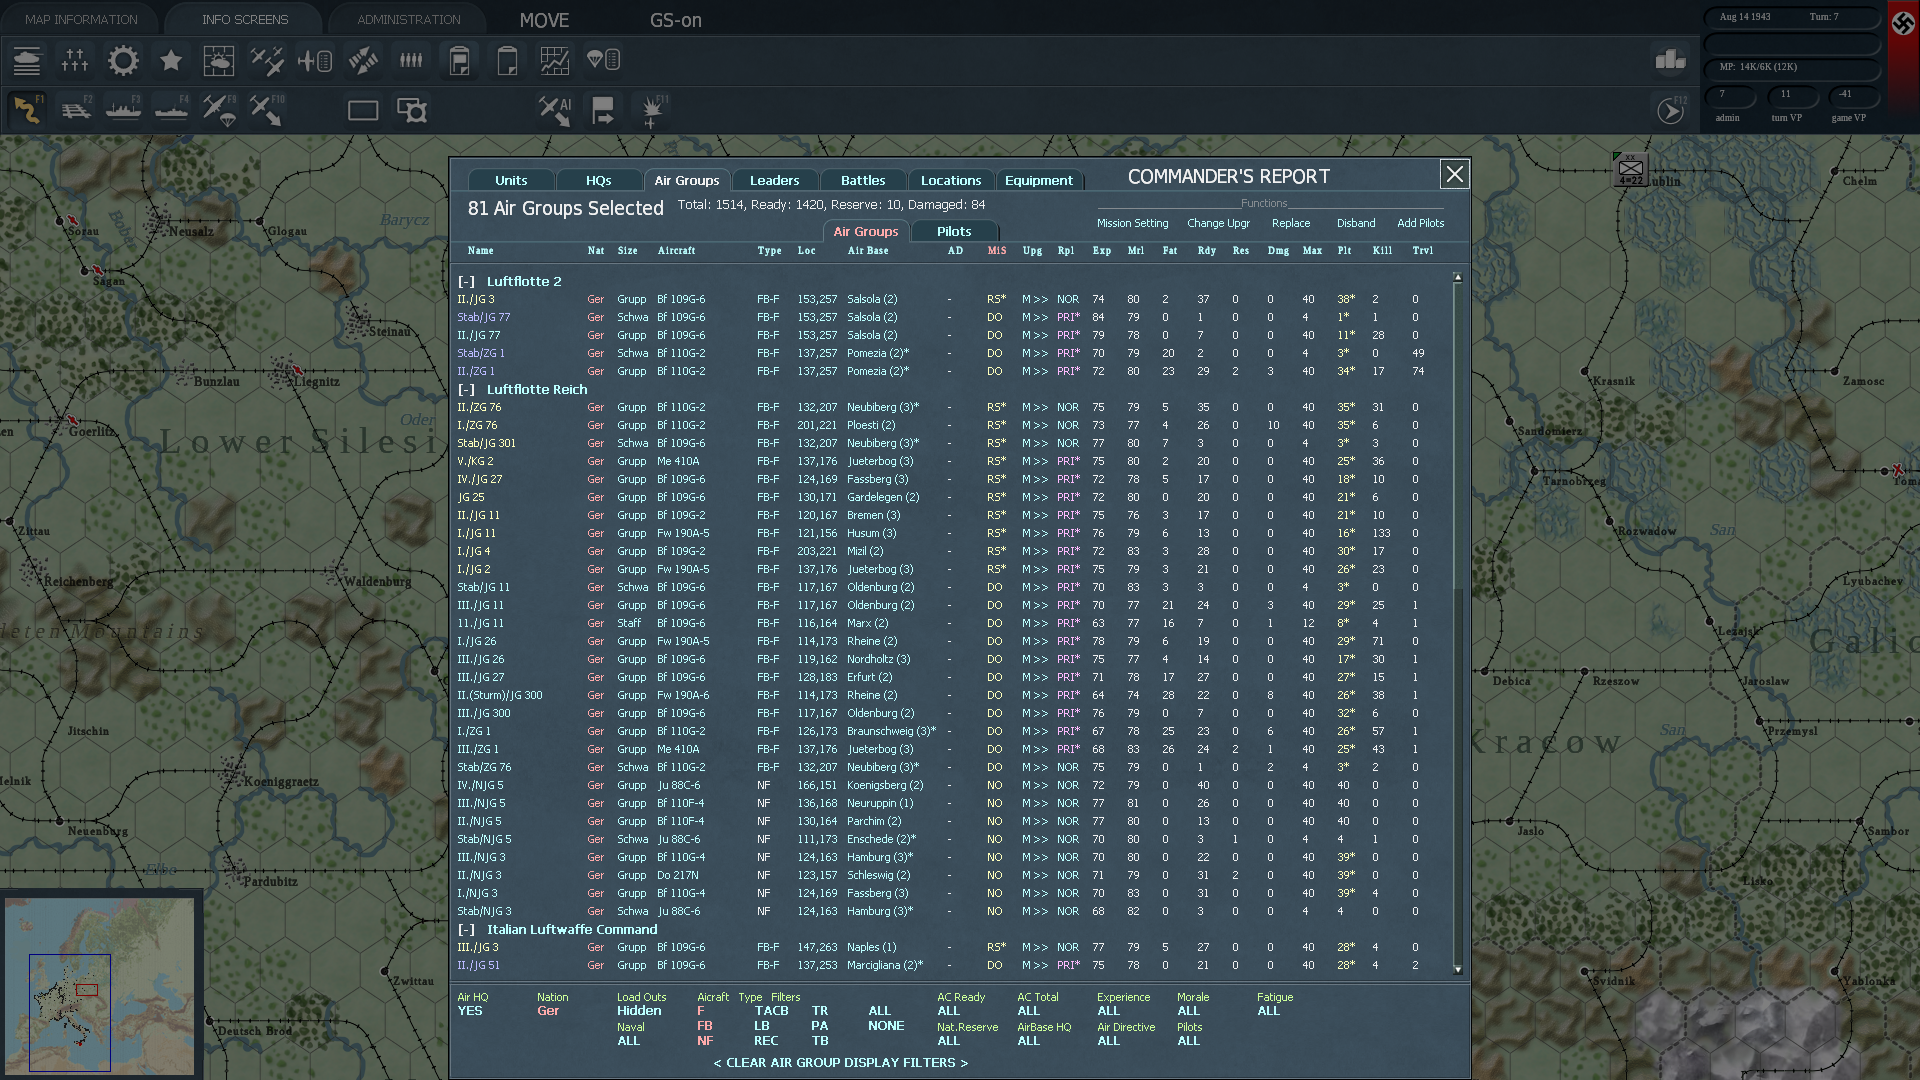Click the air group list scrollbar down arrow
Viewport: 1920px width, 1080px height.
pyautogui.click(x=1457, y=969)
